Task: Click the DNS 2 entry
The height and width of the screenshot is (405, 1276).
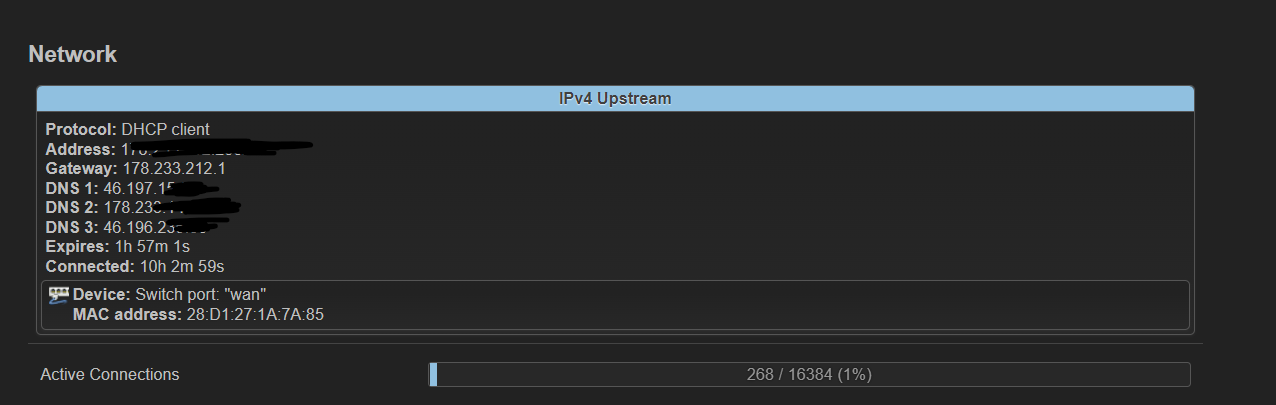Action: click(143, 208)
